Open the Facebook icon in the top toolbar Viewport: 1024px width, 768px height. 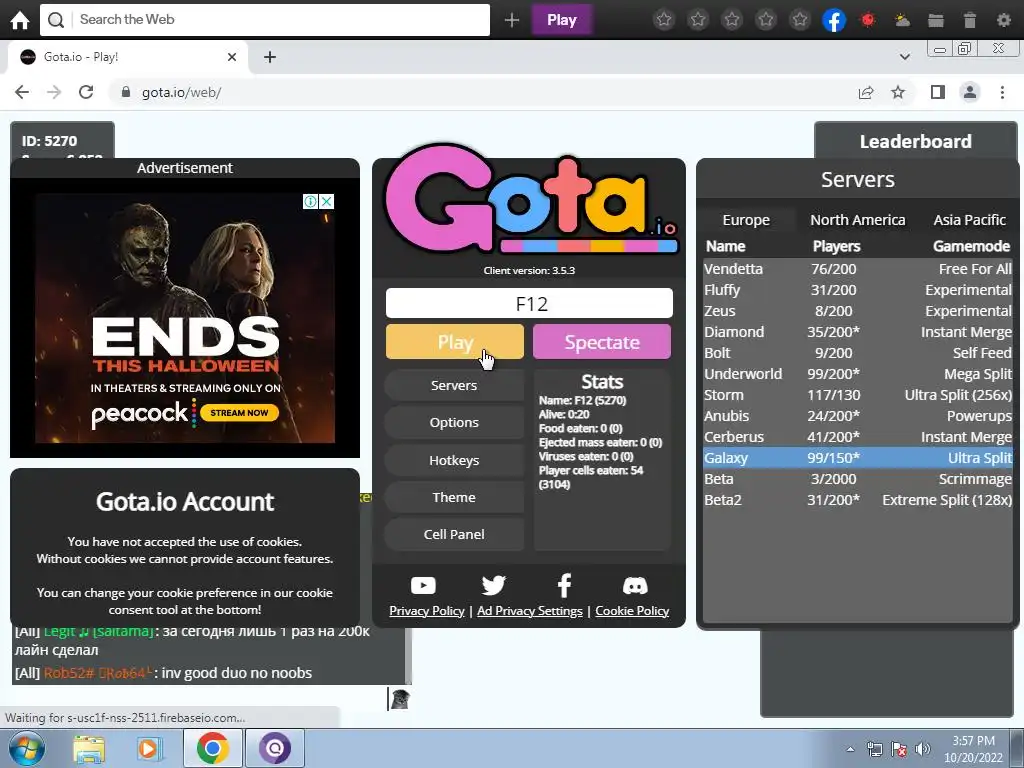(834, 20)
